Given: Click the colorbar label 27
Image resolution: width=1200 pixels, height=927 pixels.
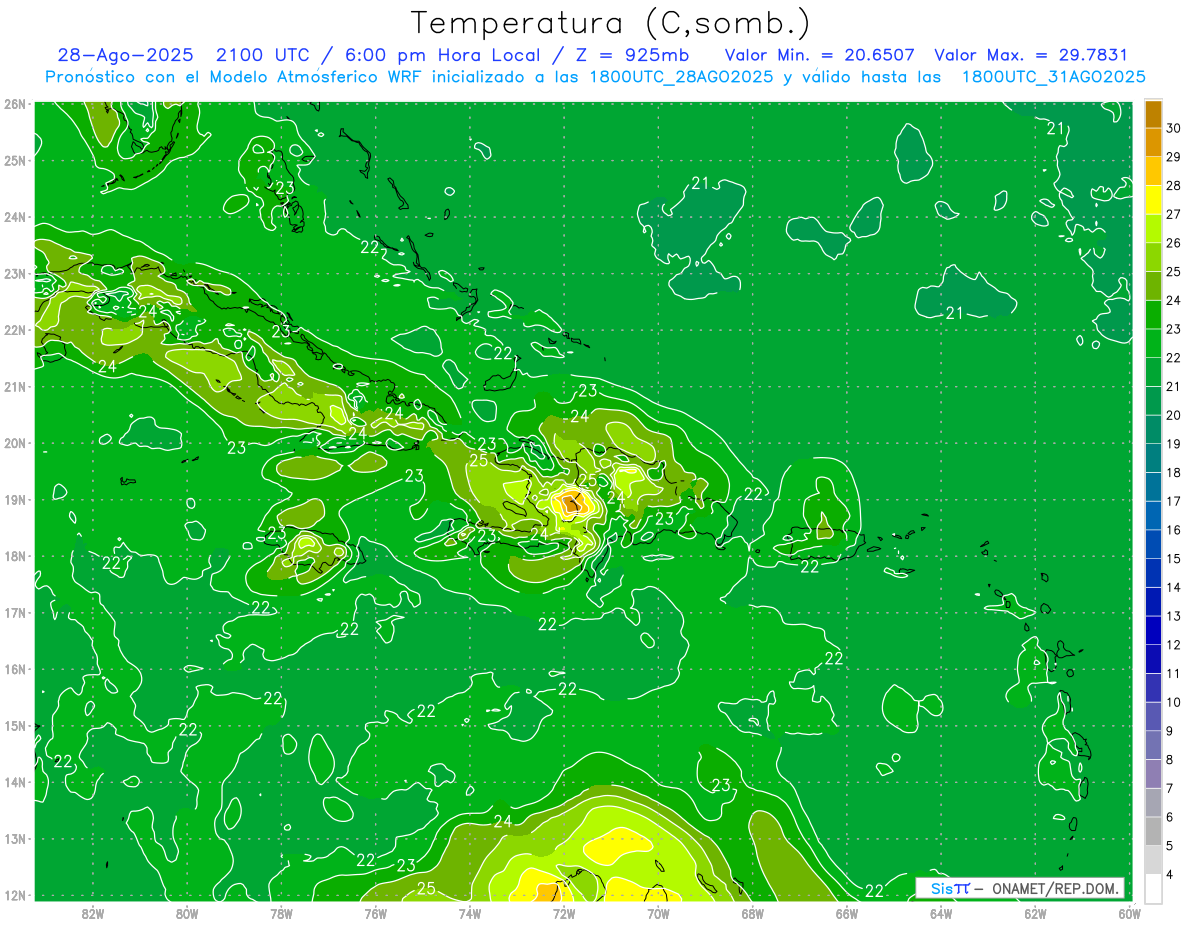Looking at the screenshot, I should [x=1173, y=215].
